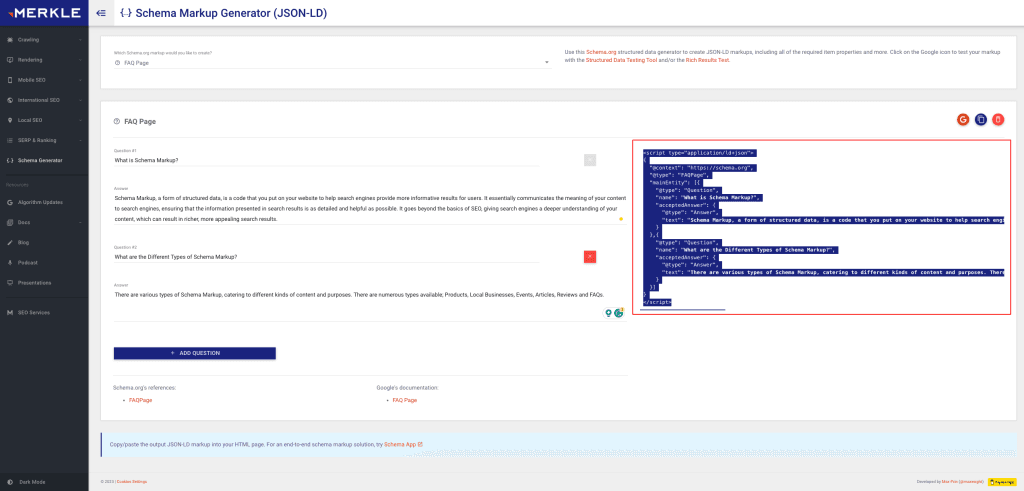Viewport: 1024px width, 491px height.
Task: Expand the SERP & Ranking menu chevron
Action: [x=80, y=140]
